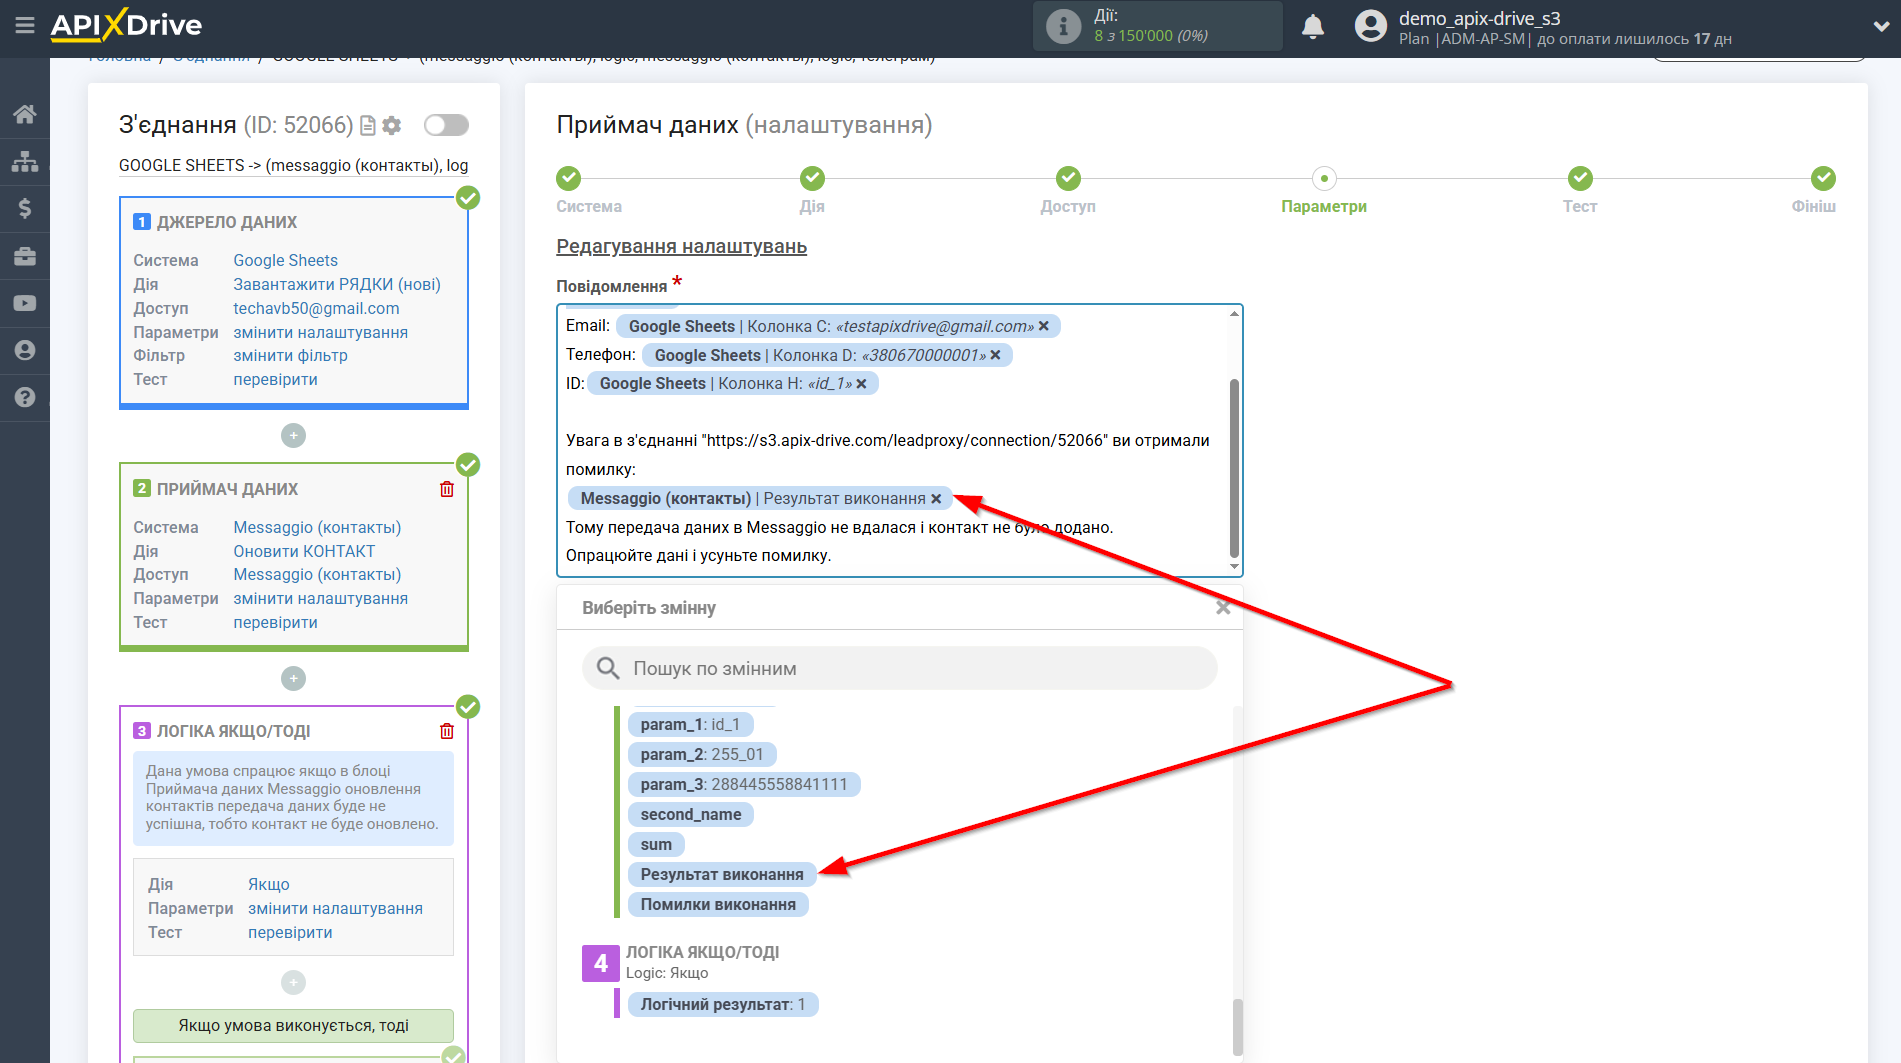Delete the ПРИЙМАЧ ДАНИХ block via trash icon

coord(447,489)
